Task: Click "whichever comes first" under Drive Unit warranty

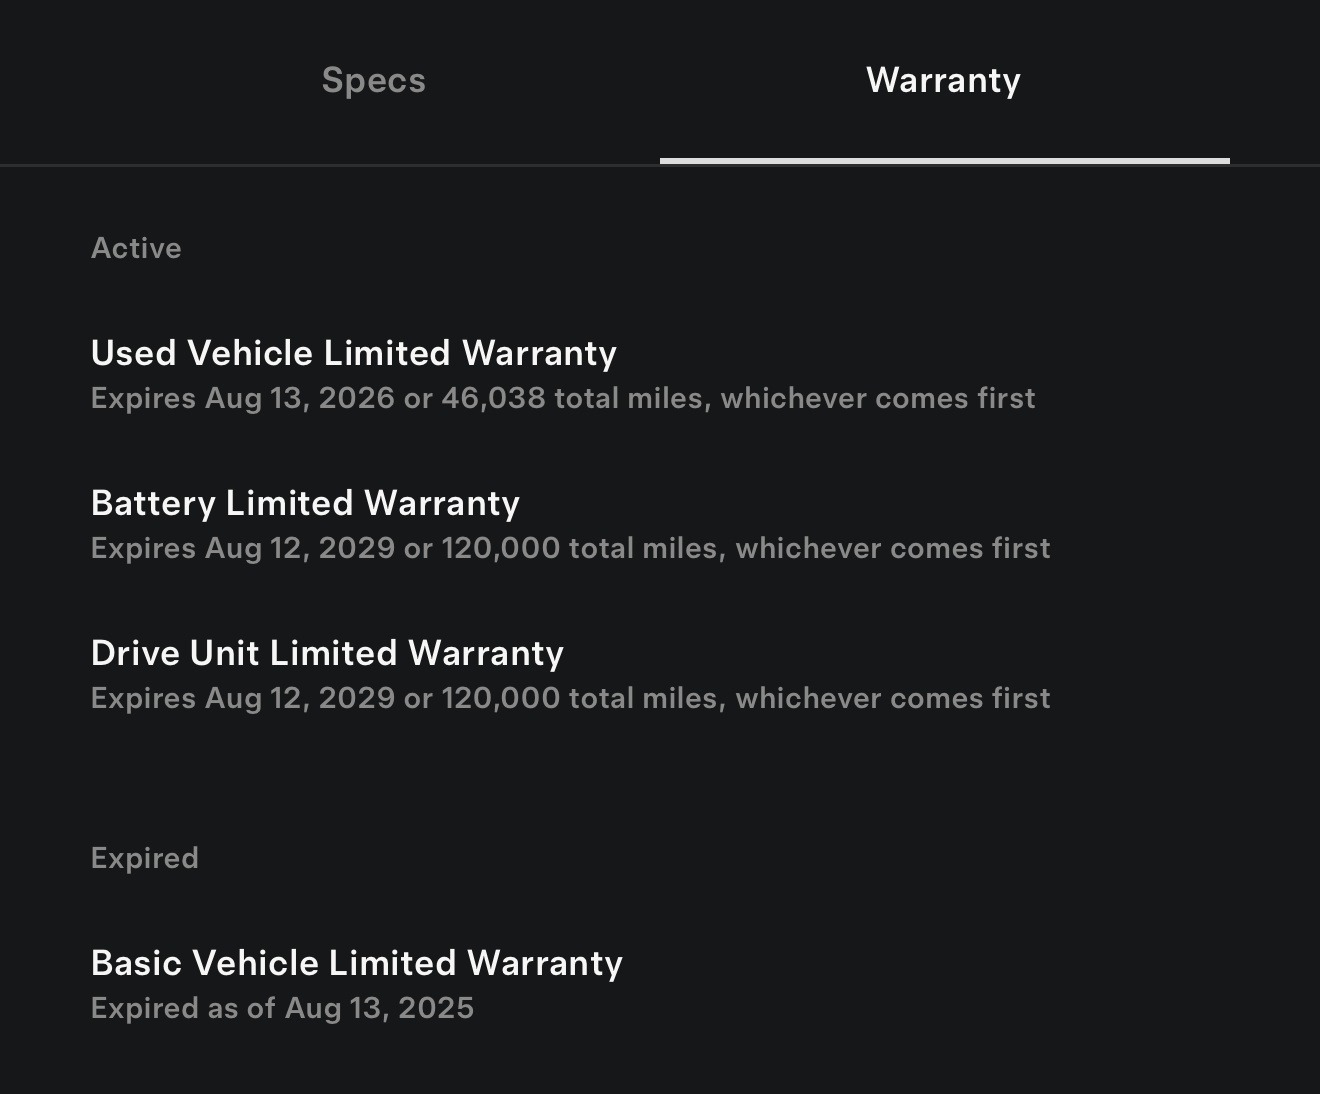Action: coord(893,698)
